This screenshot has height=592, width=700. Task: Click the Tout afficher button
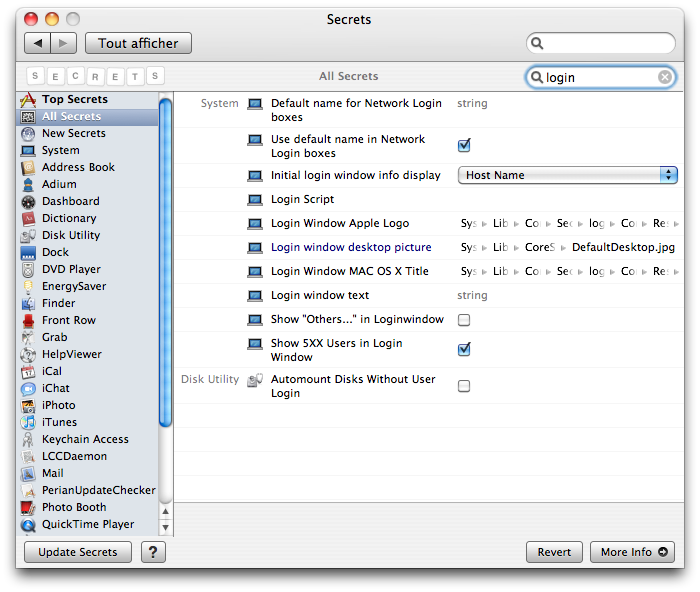coord(138,43)
